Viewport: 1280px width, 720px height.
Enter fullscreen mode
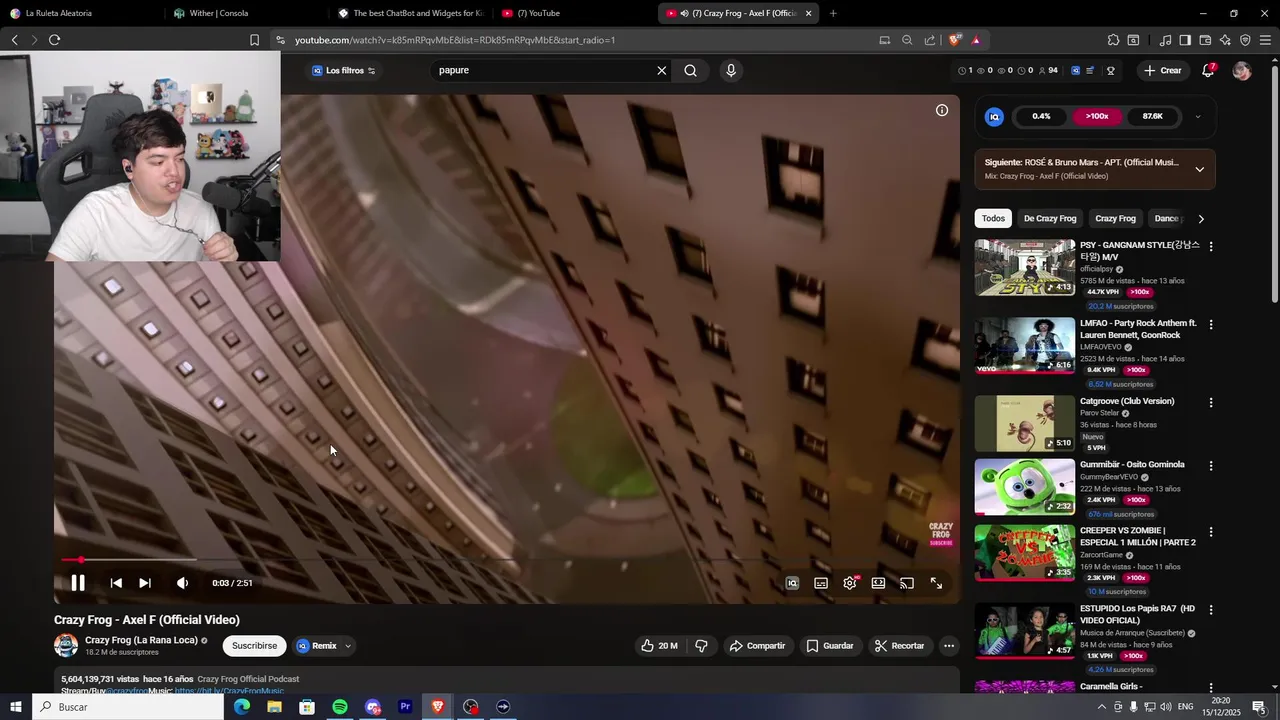coord(936,583)
